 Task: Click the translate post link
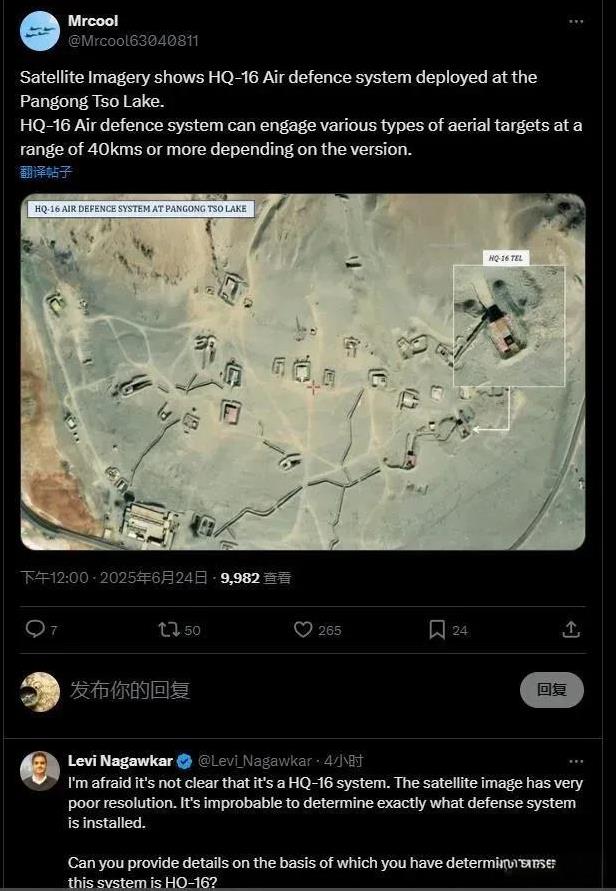click(x=46, y=172)
